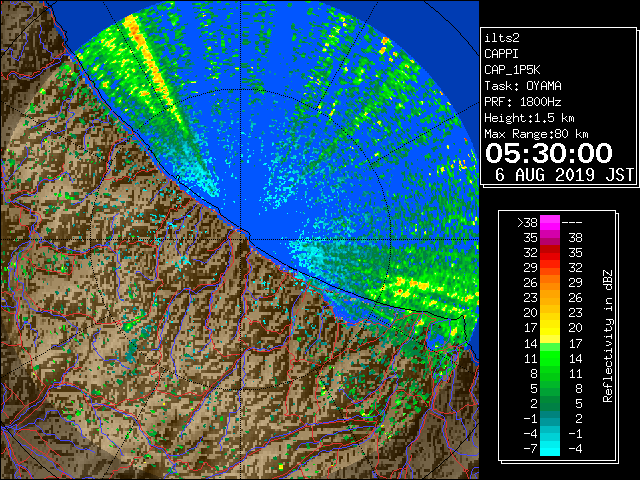This screenshot has width=640, height=480.
Task: Click the '>38' legend value label
Action: (x=527, y=223)
